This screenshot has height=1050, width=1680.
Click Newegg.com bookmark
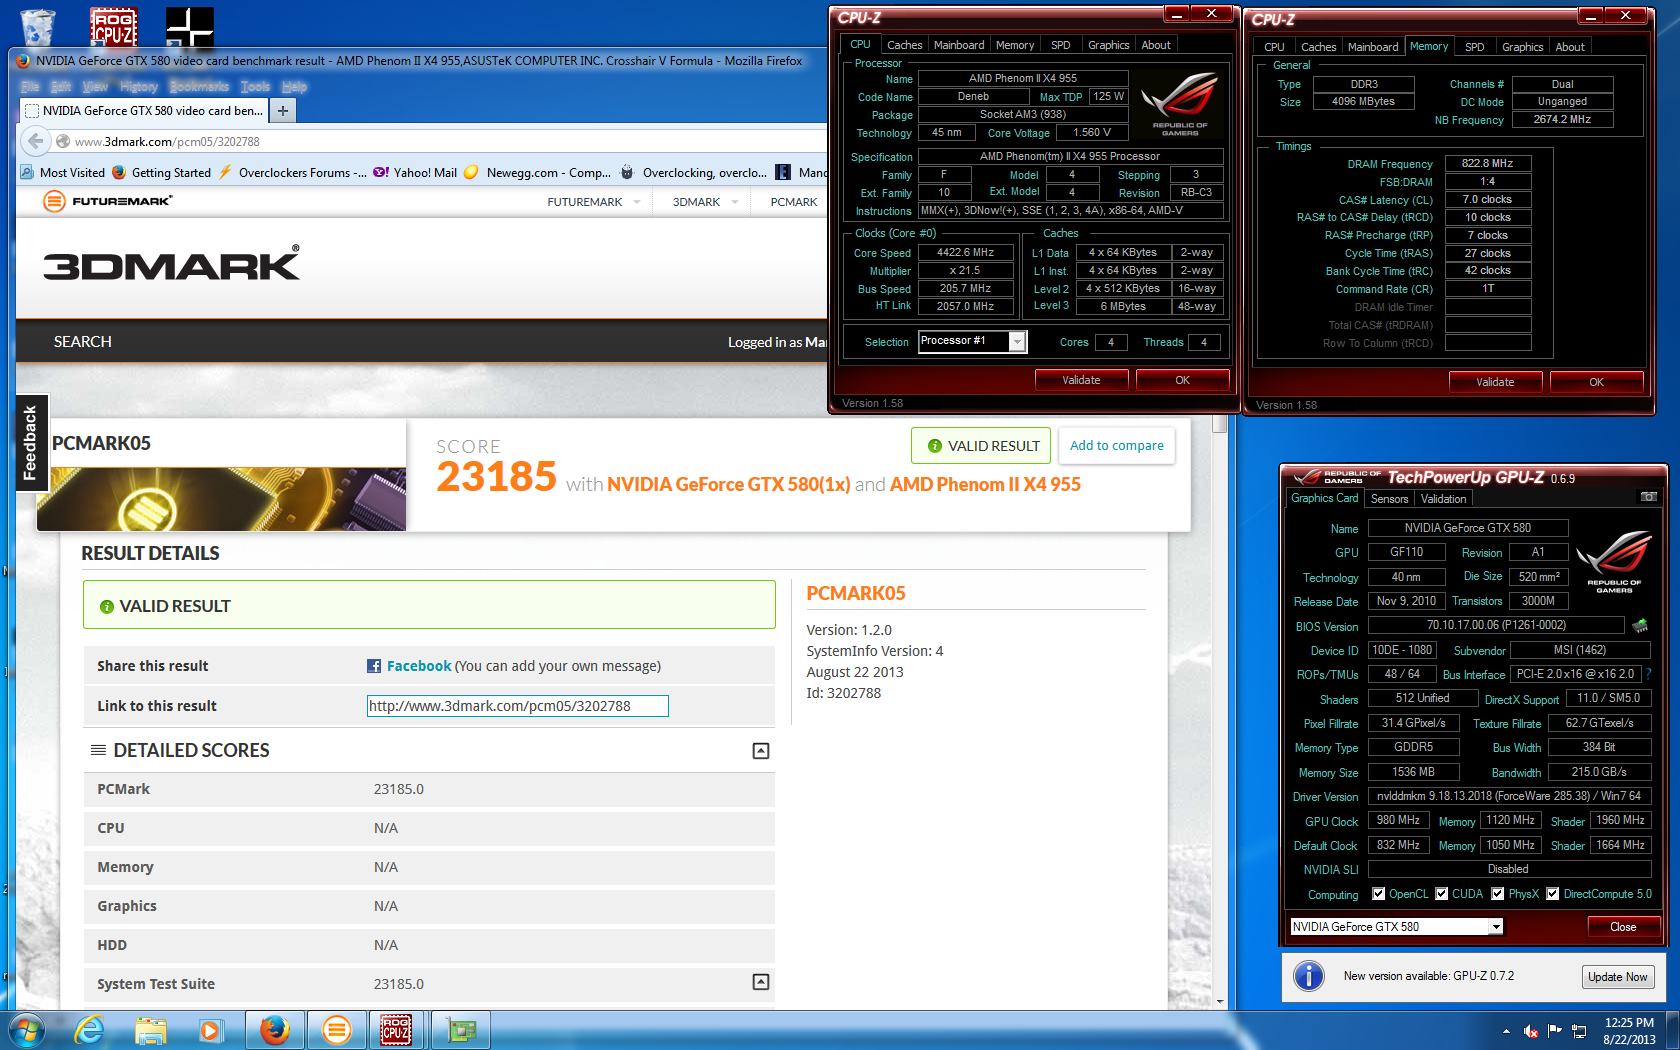tap(538, 172)
